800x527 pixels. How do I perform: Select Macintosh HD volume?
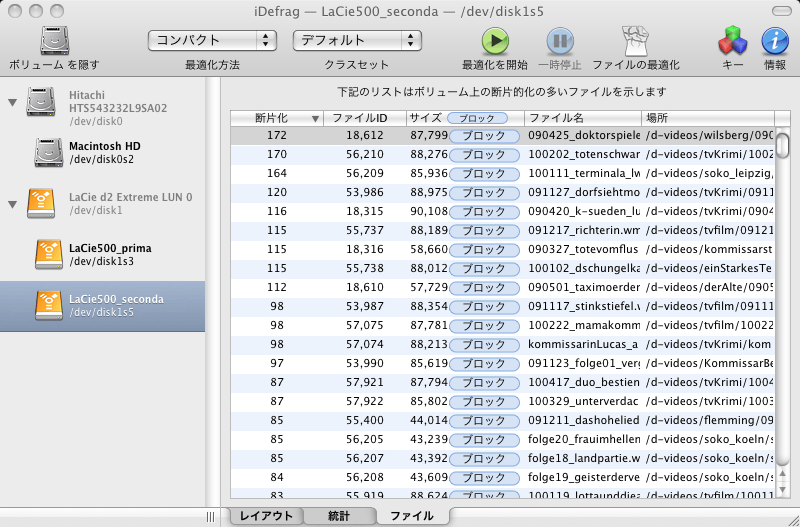tap(105, 153)
